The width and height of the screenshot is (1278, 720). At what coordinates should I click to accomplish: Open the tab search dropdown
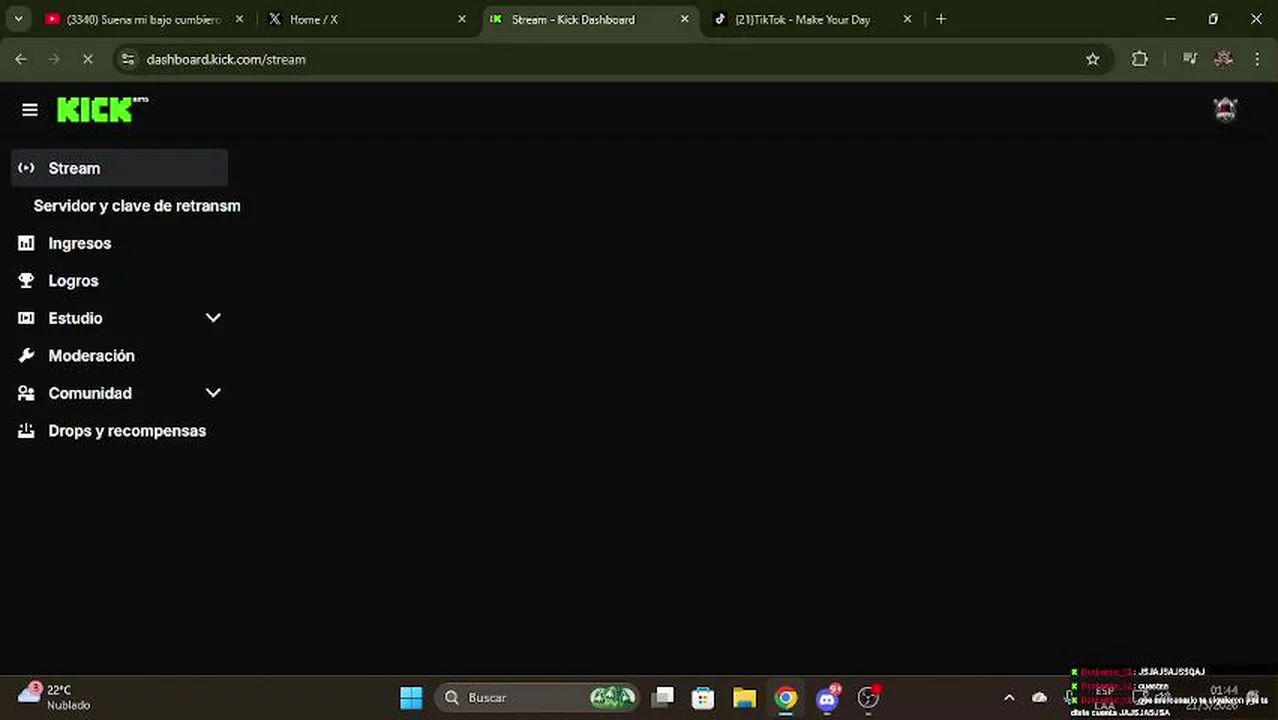[x=18, y=19]
